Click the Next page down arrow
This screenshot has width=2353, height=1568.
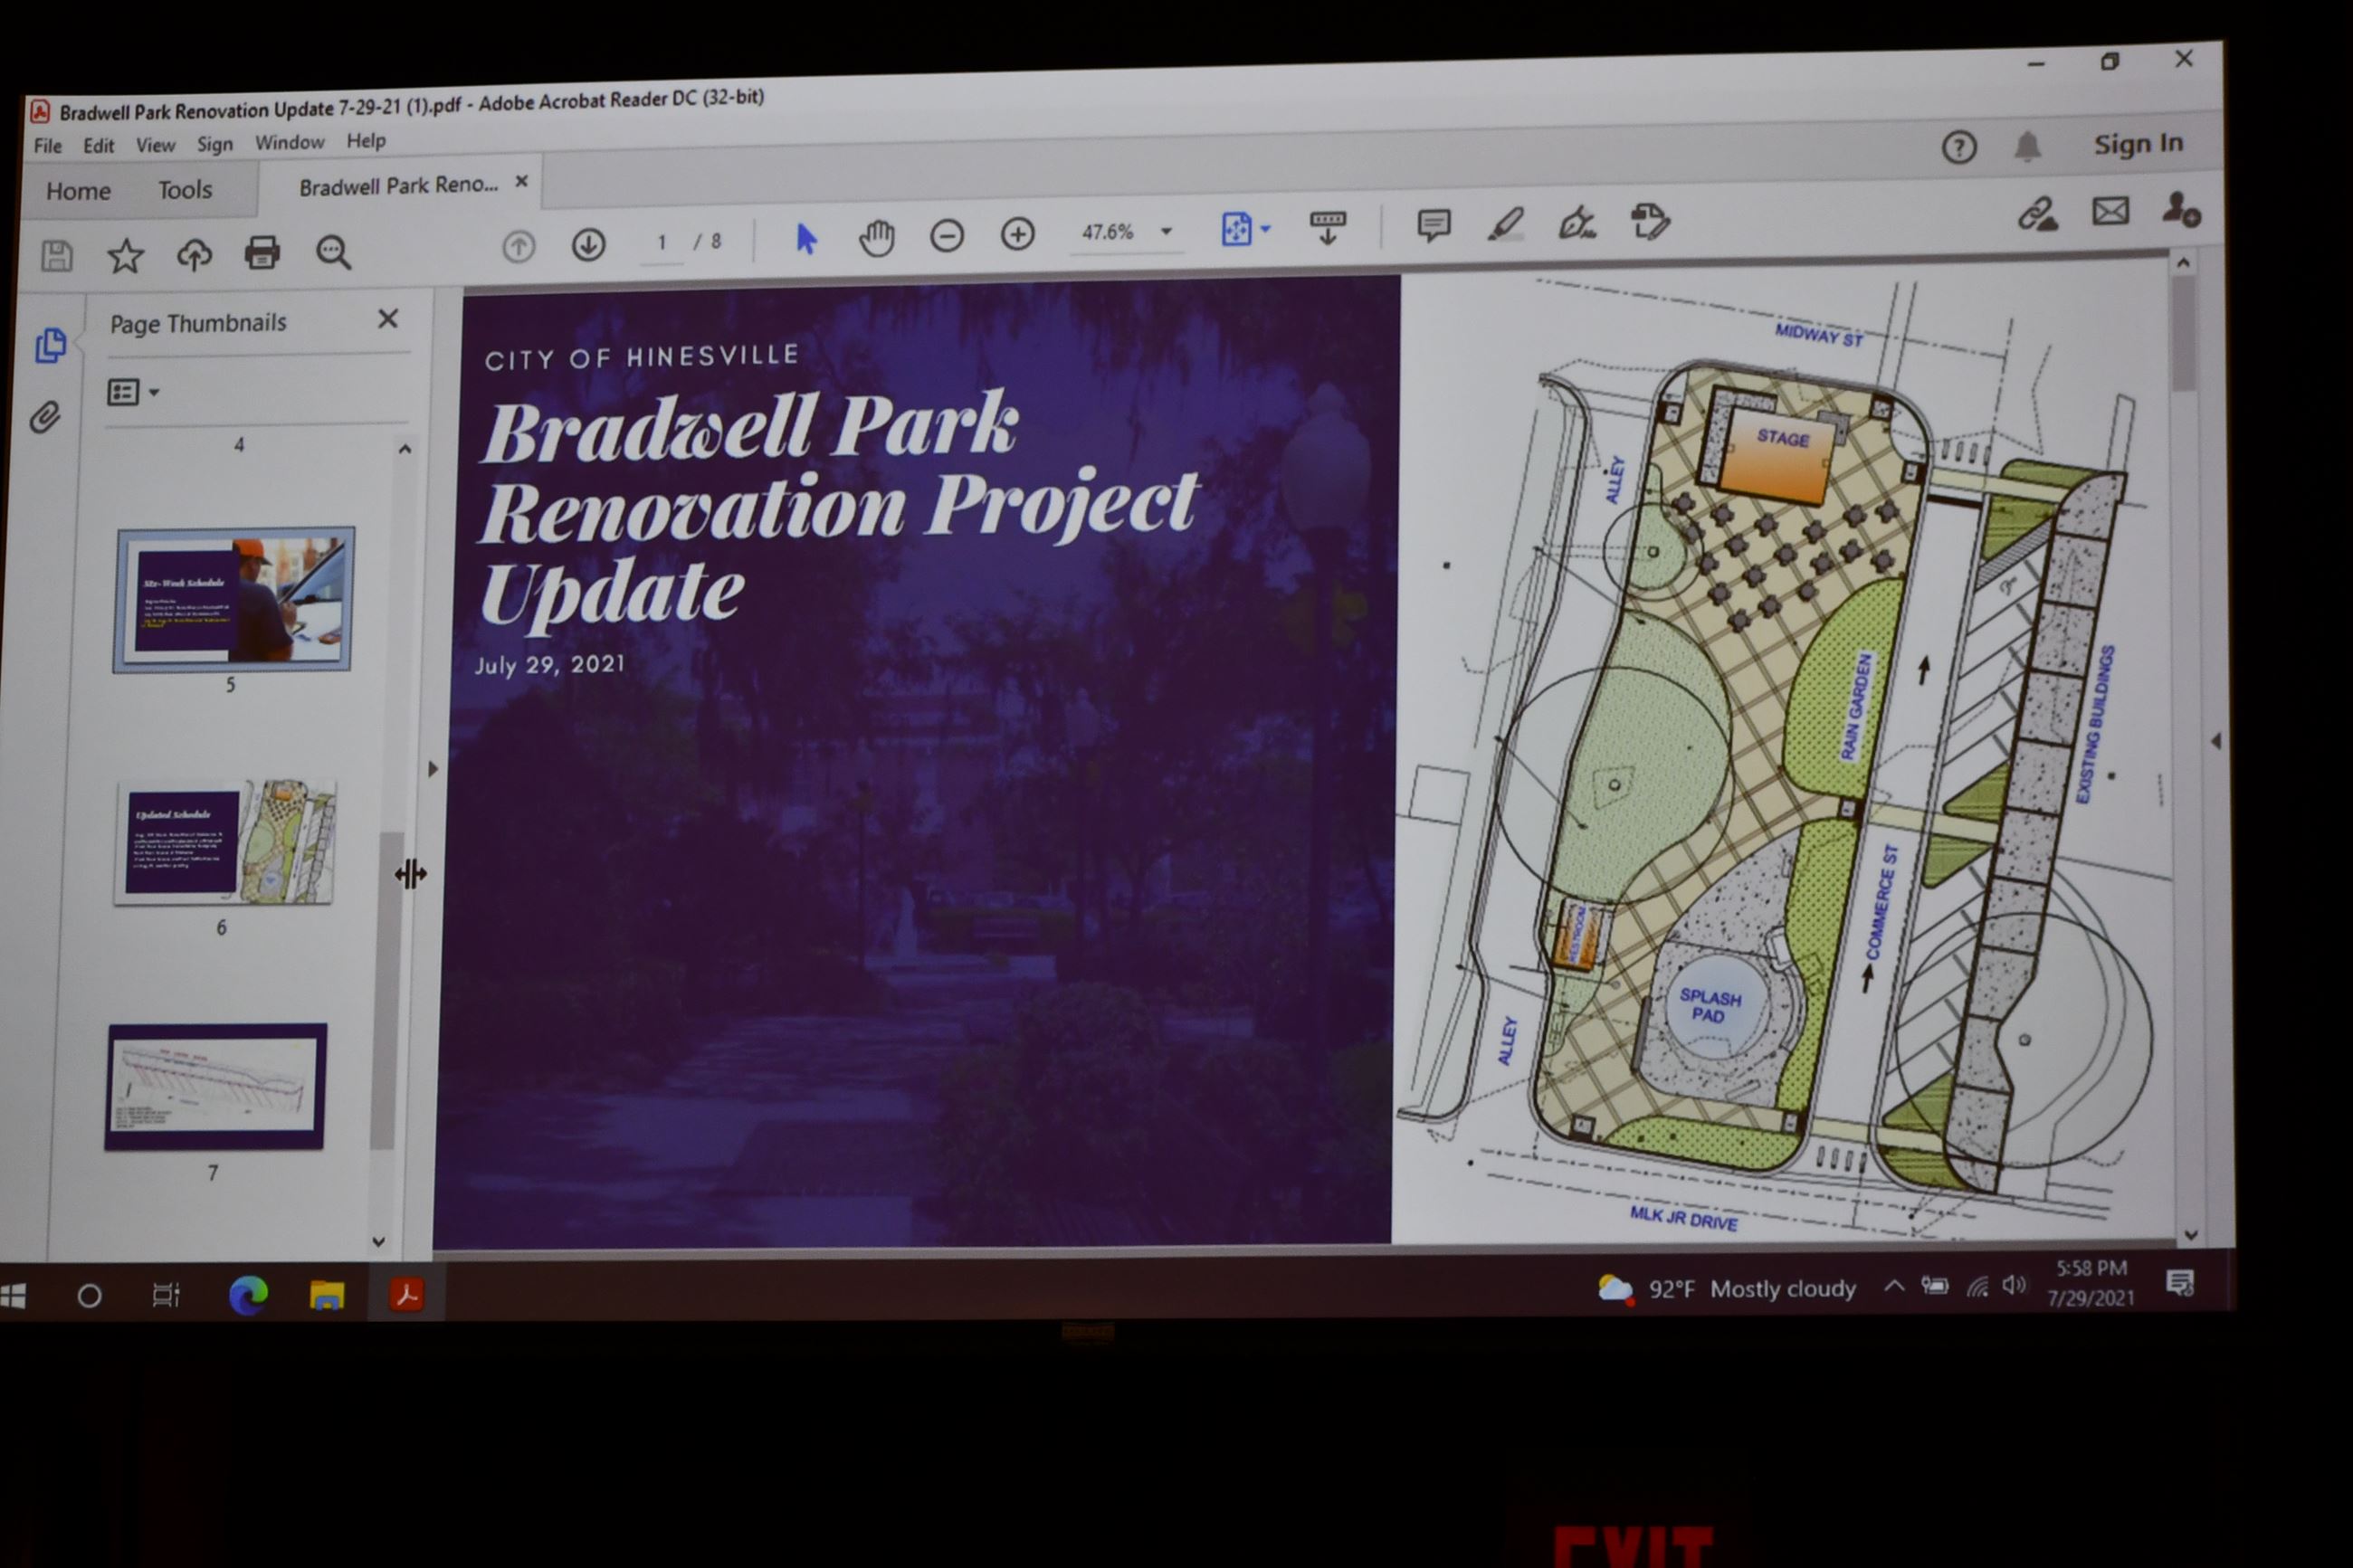588,245
